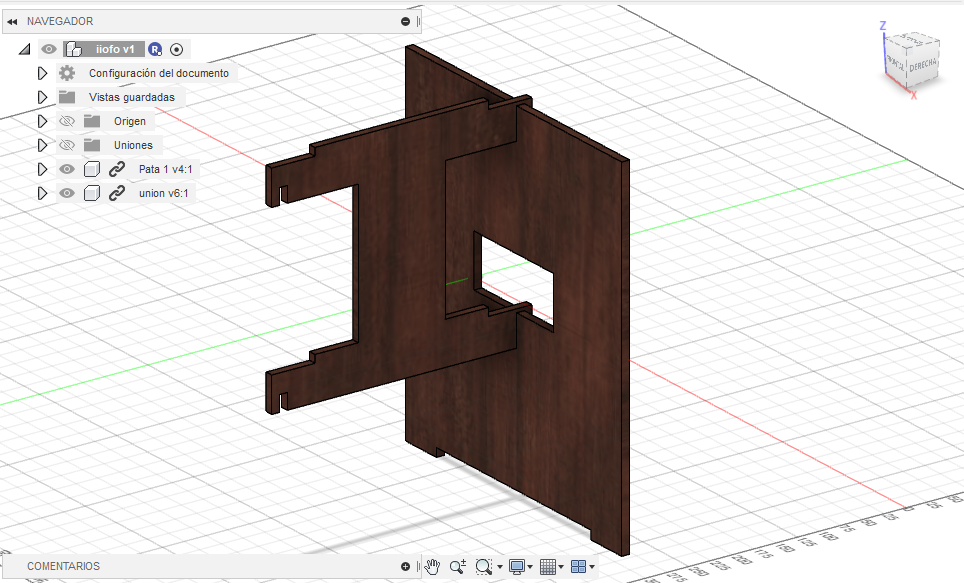Click the blue R badge next to iiofo v1
This screenshot has width=964, height=583.
click(x=156, y=49)
